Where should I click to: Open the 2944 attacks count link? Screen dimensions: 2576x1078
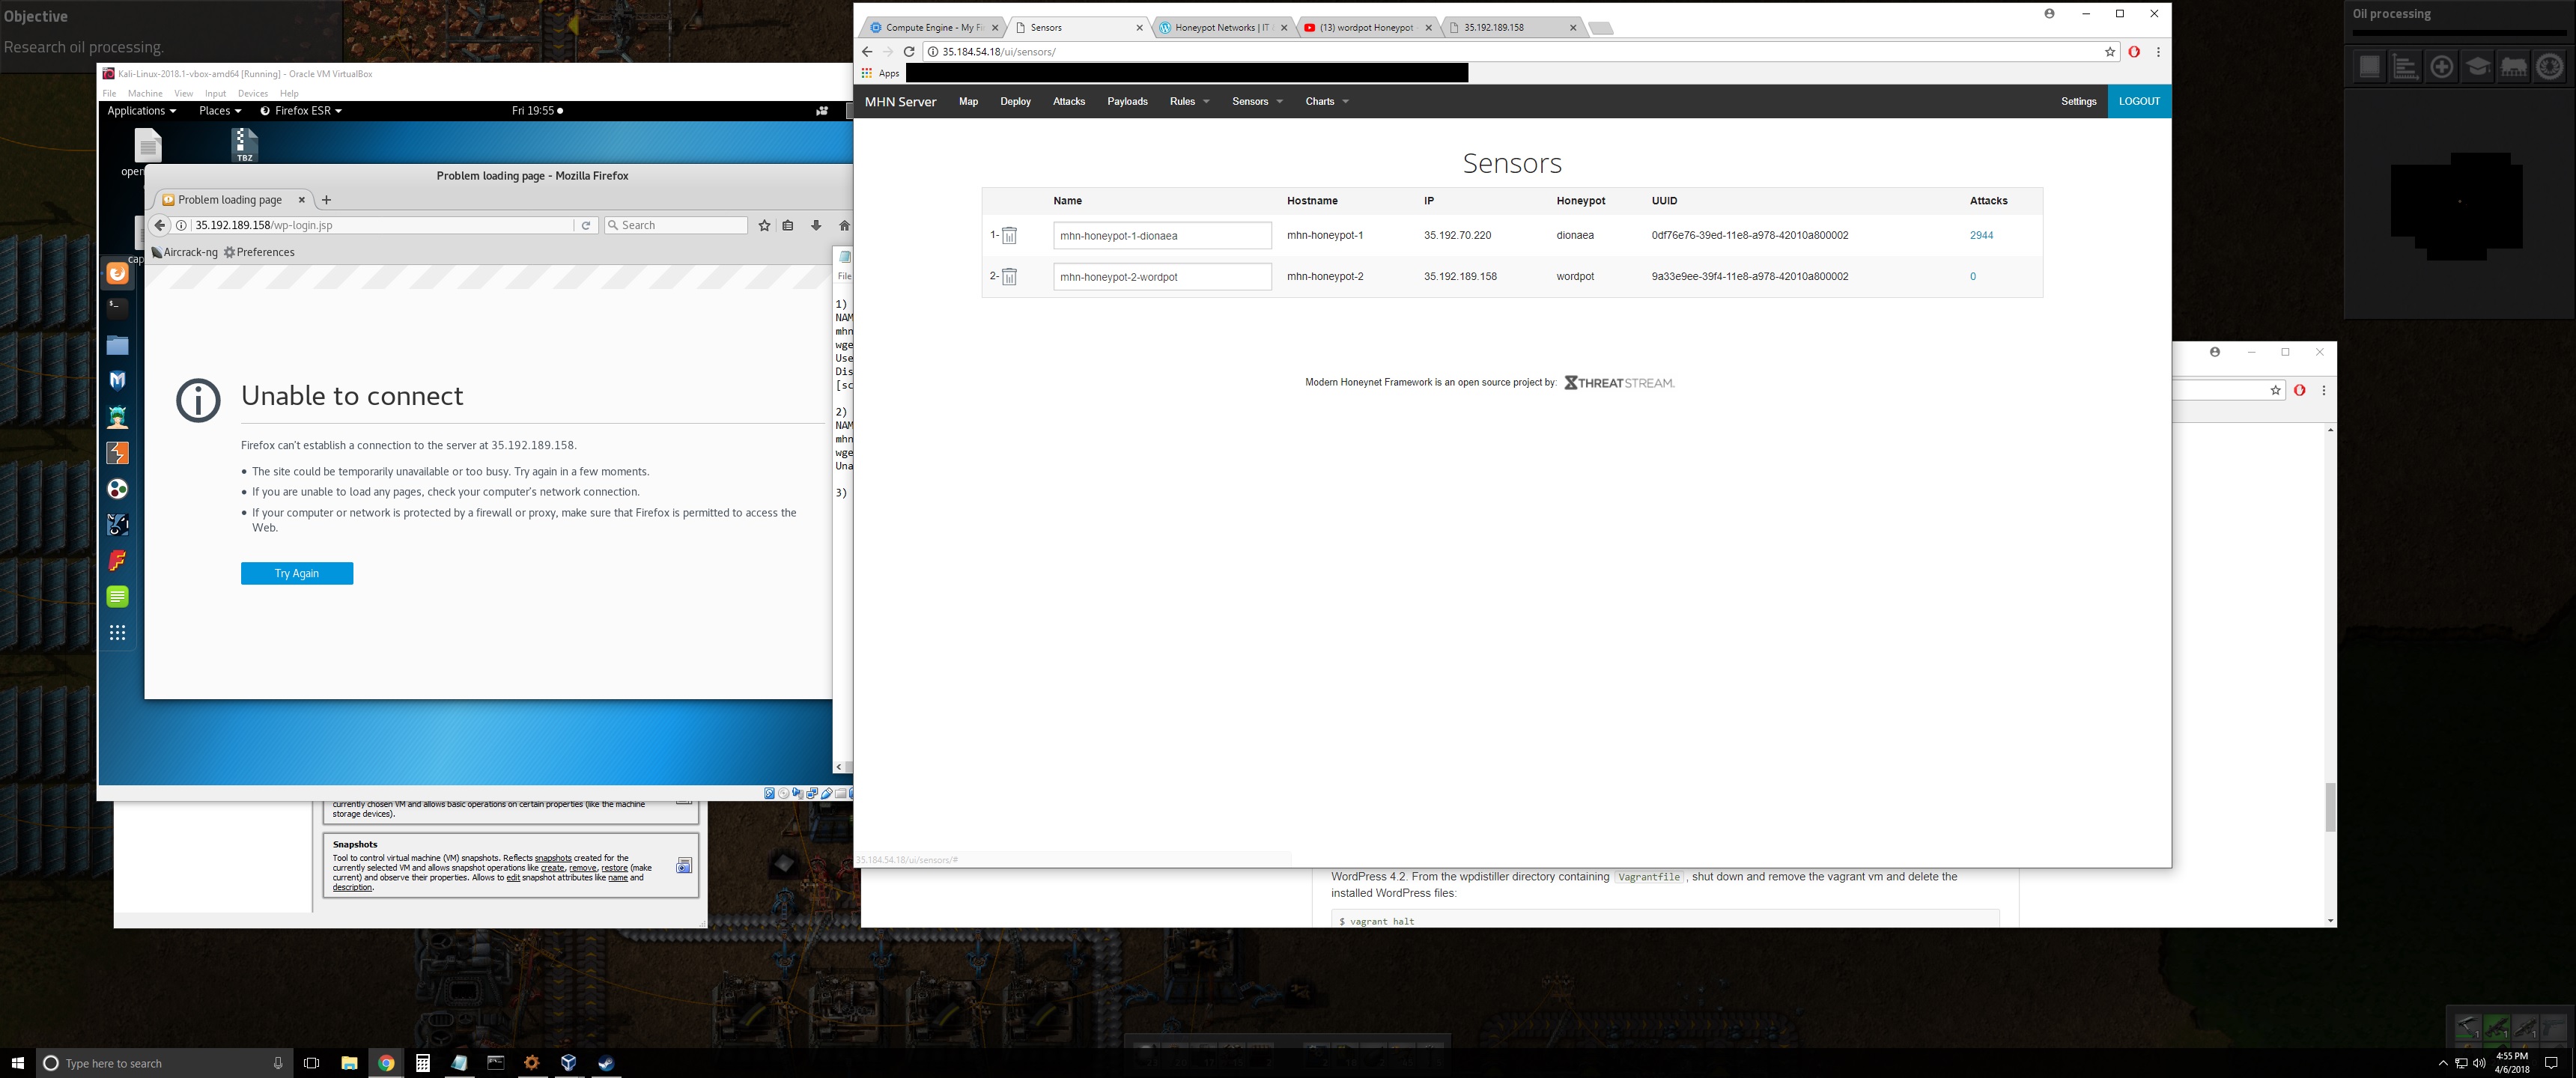[1981, 236]
